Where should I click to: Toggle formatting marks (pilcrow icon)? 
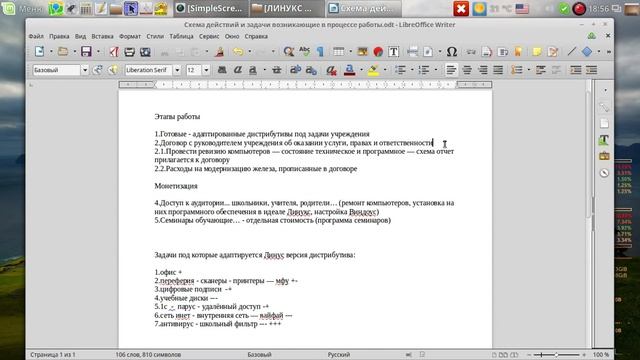pos(320,52)
